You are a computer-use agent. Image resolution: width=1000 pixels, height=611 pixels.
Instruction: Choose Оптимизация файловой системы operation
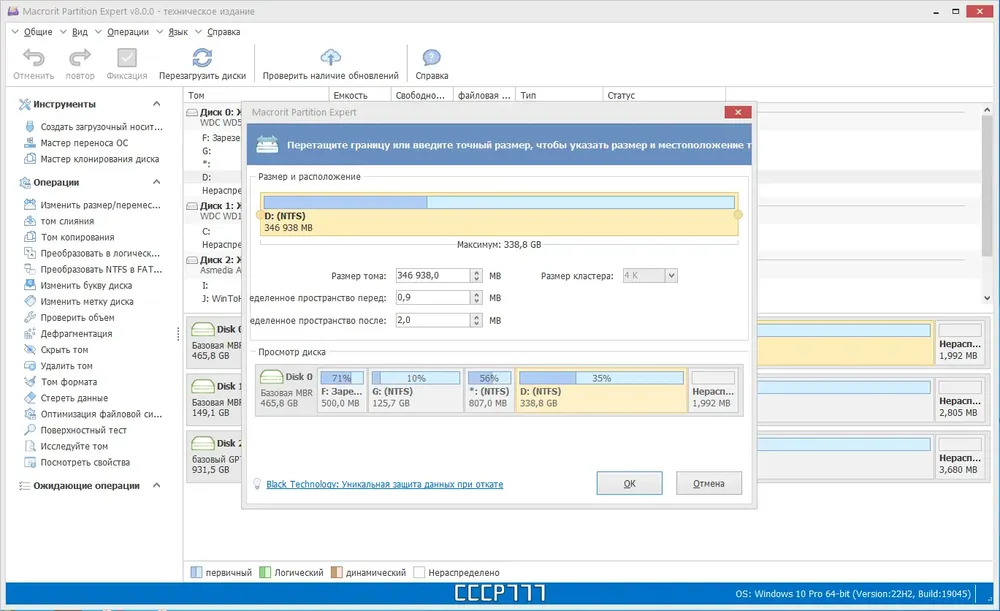click(93, 414)
